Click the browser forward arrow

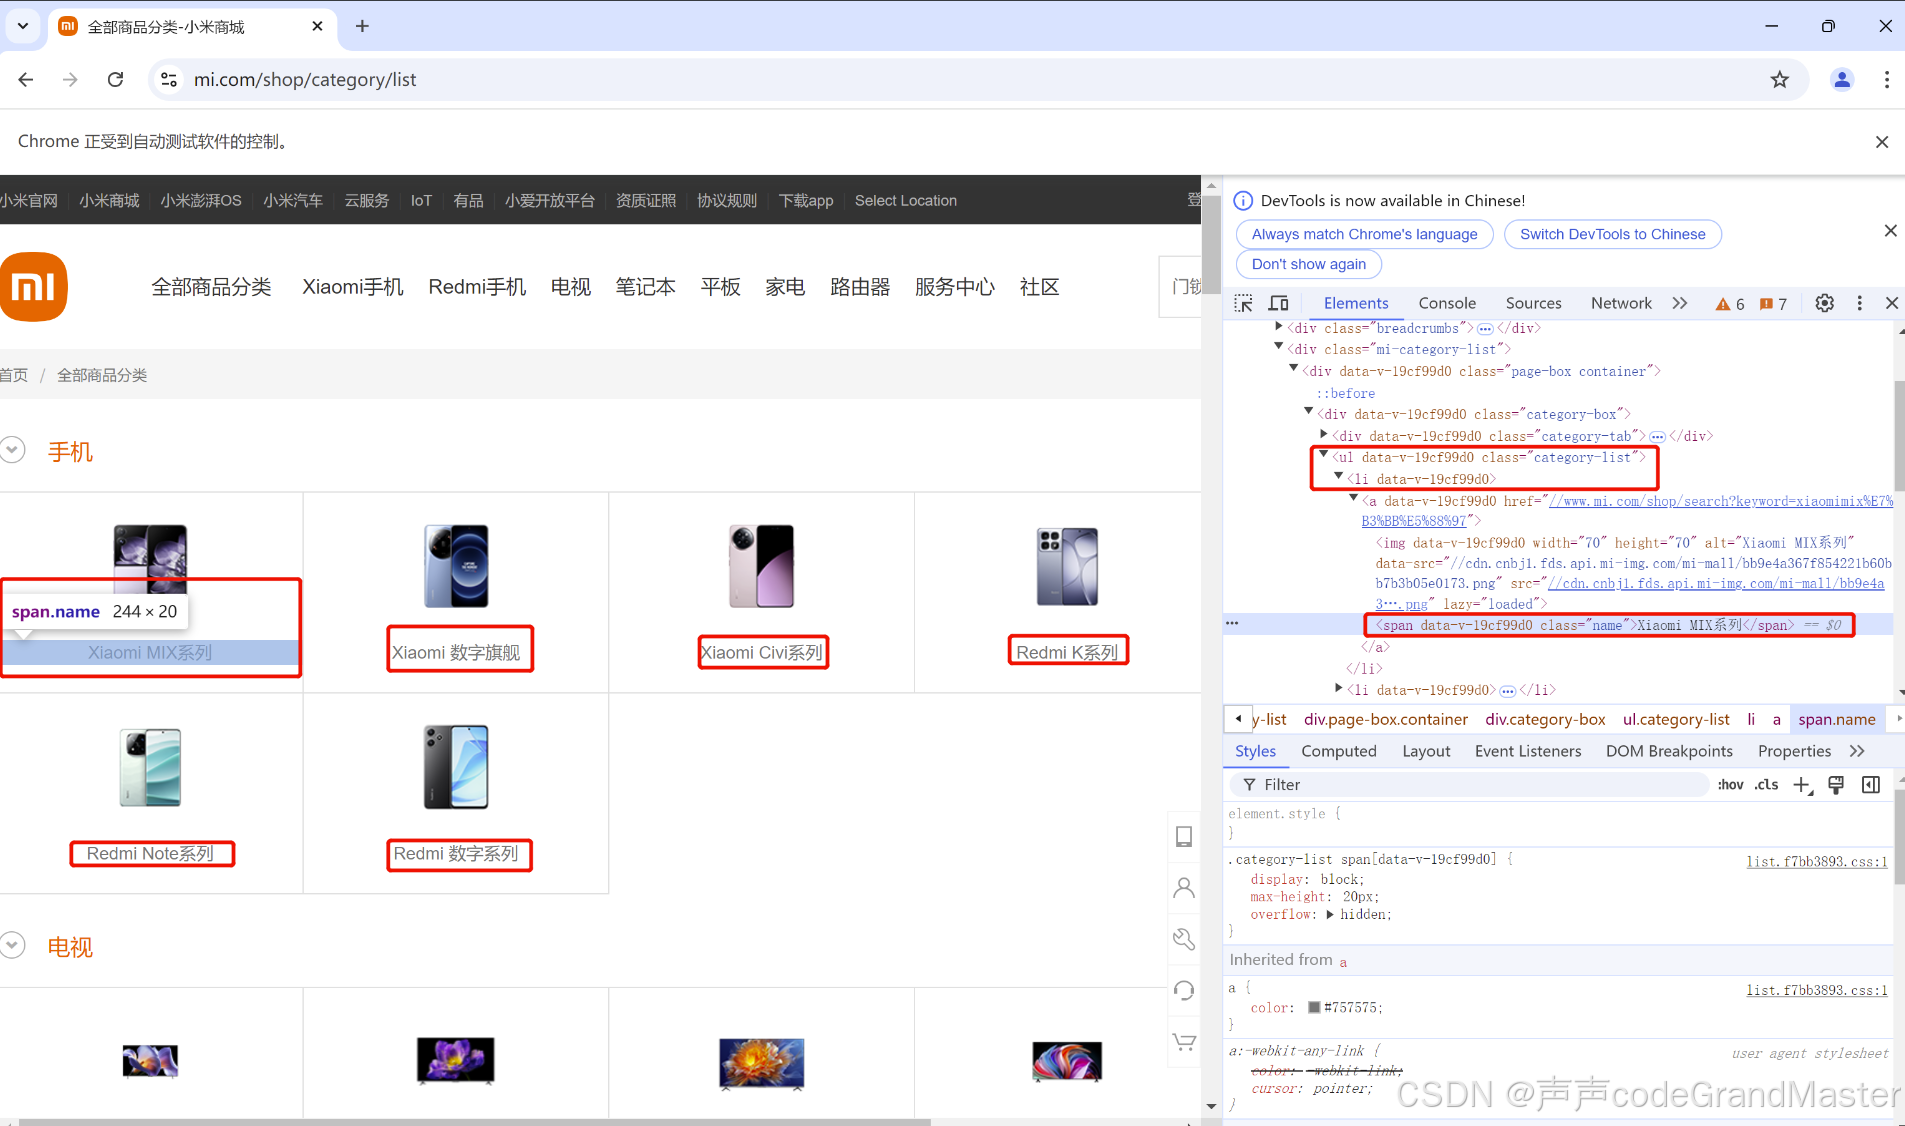point(70,80)
